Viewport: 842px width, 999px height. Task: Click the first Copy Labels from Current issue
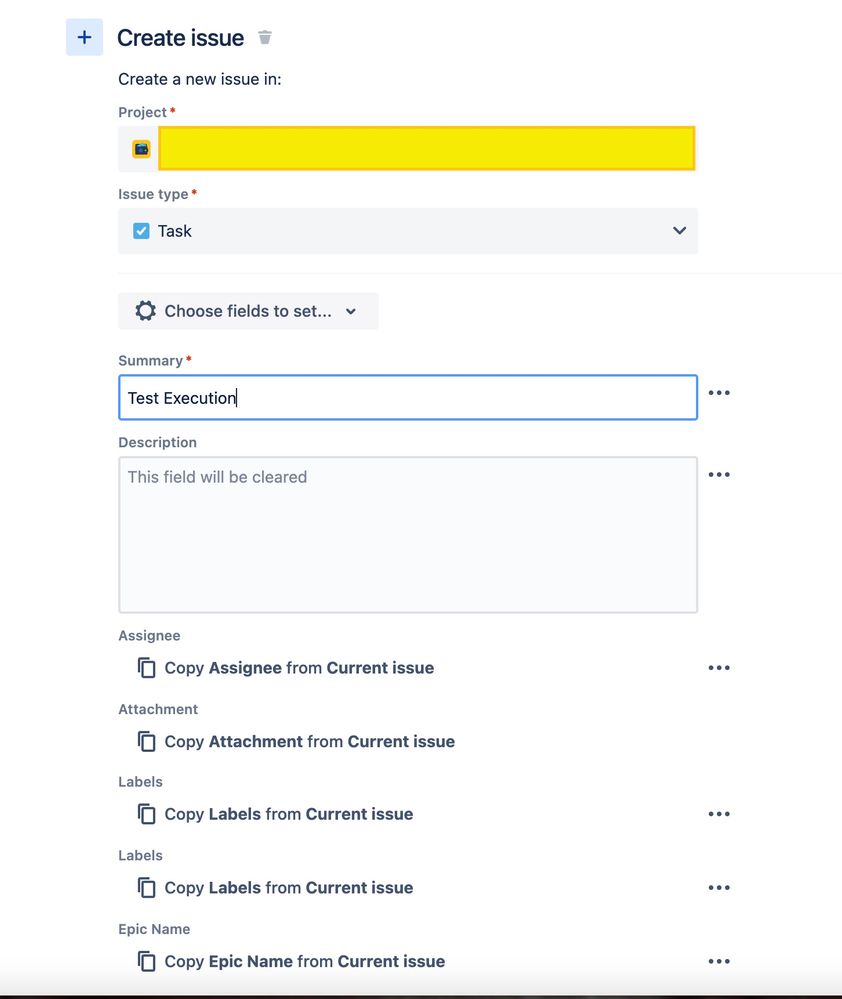click(289, 814)
